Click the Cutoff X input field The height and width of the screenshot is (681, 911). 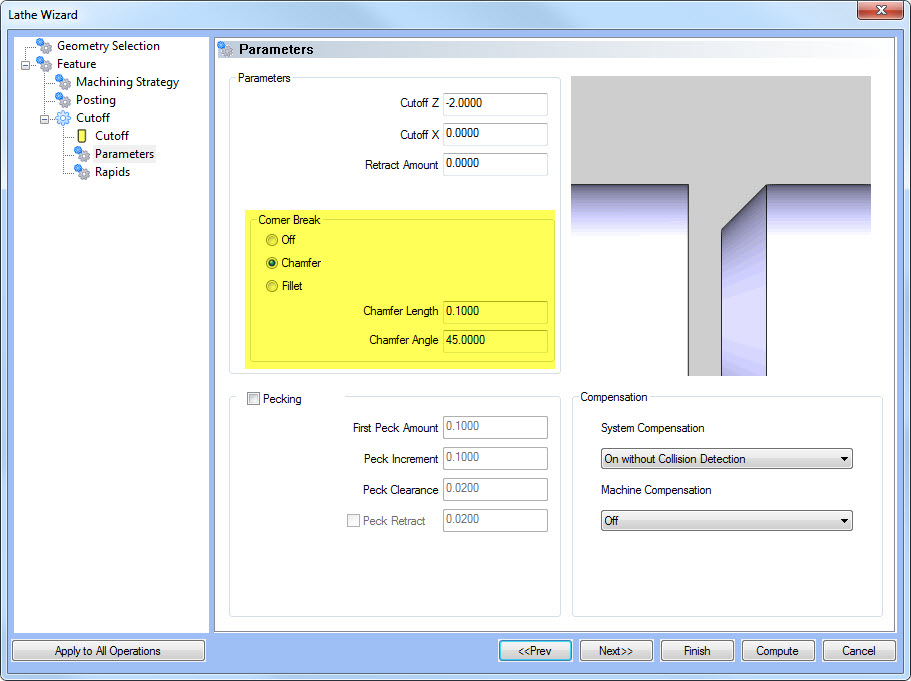click(x=495, y=134)
